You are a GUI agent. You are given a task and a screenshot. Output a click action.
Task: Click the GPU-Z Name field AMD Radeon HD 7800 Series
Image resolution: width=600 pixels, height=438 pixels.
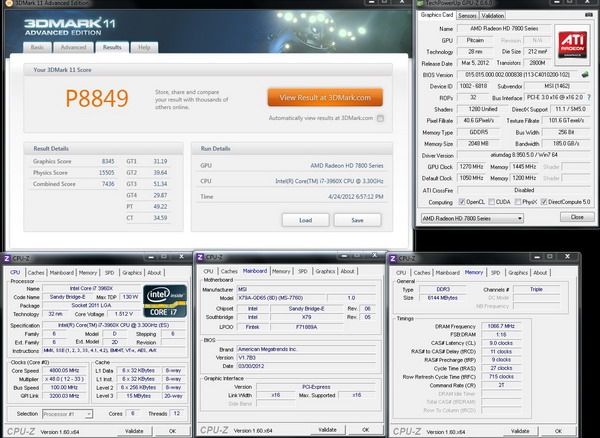504,29
